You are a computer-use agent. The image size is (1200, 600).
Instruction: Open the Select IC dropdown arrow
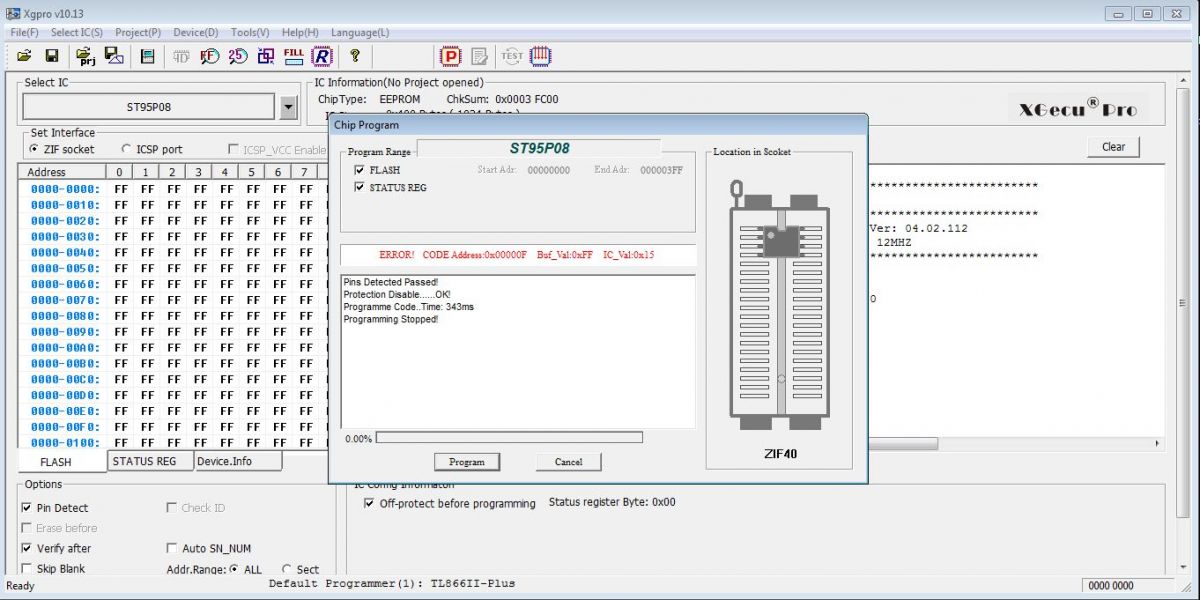[288, 106]
